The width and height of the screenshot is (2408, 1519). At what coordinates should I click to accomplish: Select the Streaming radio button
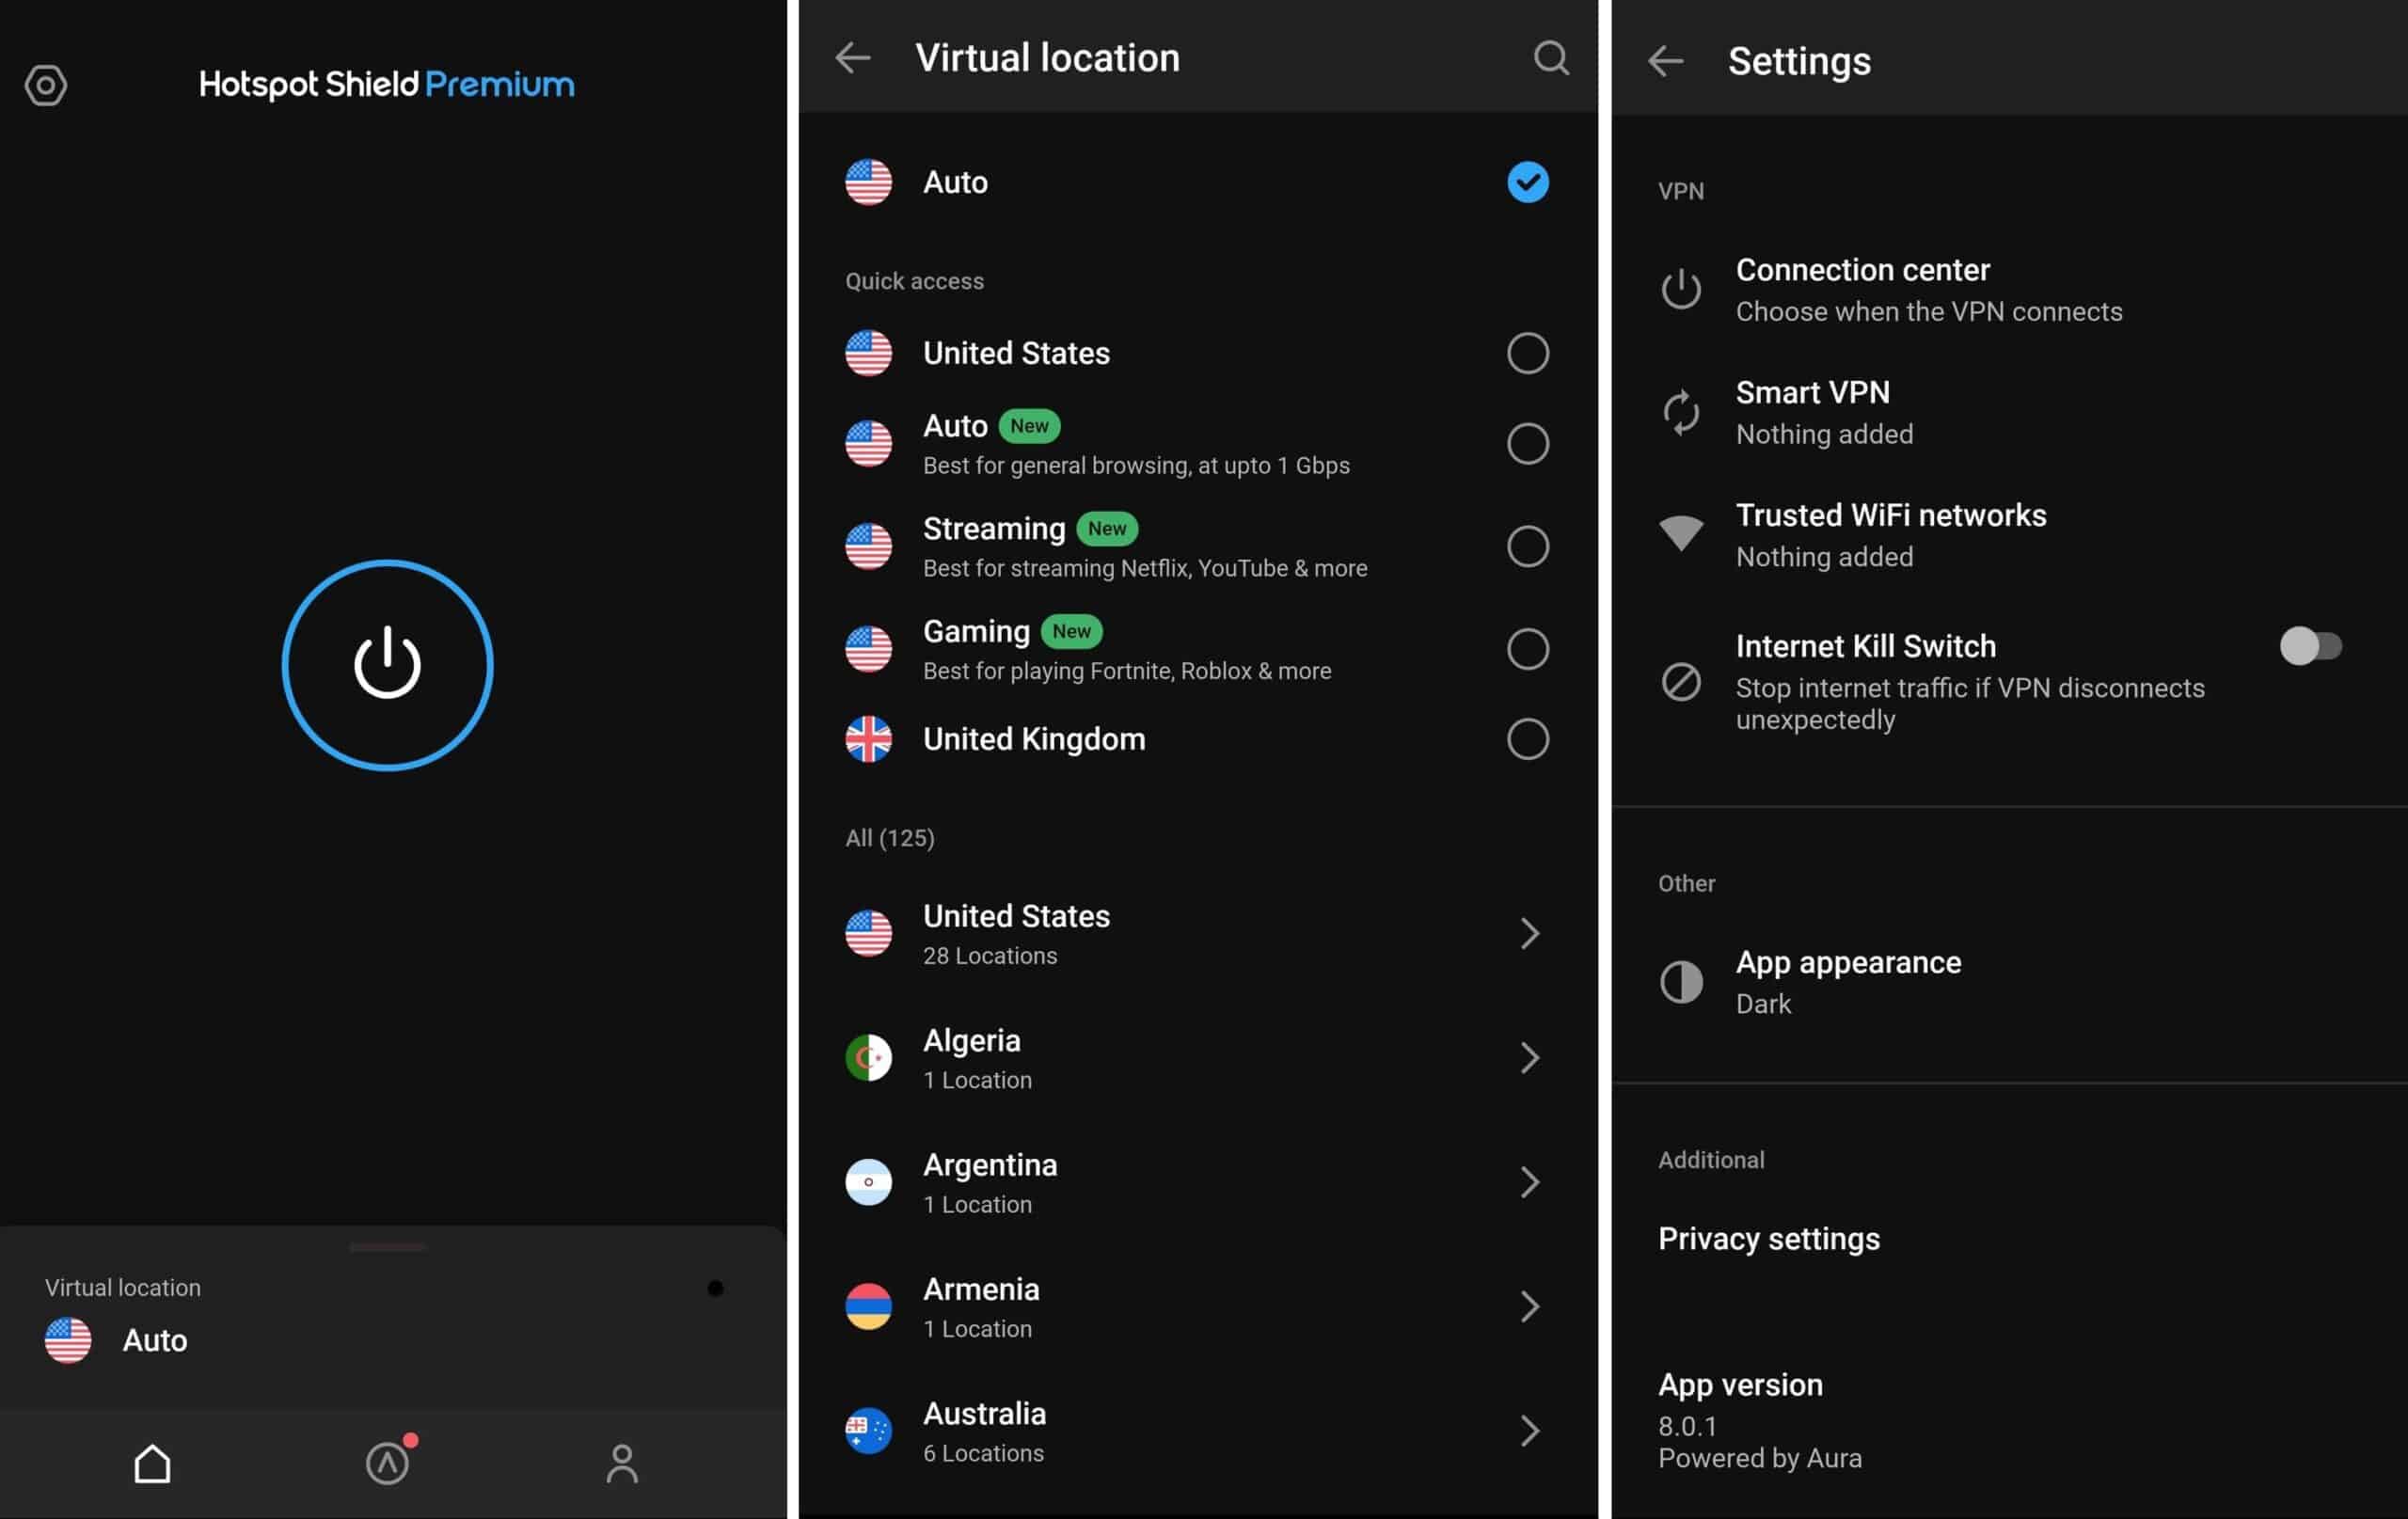click(x=1527, y=547)
